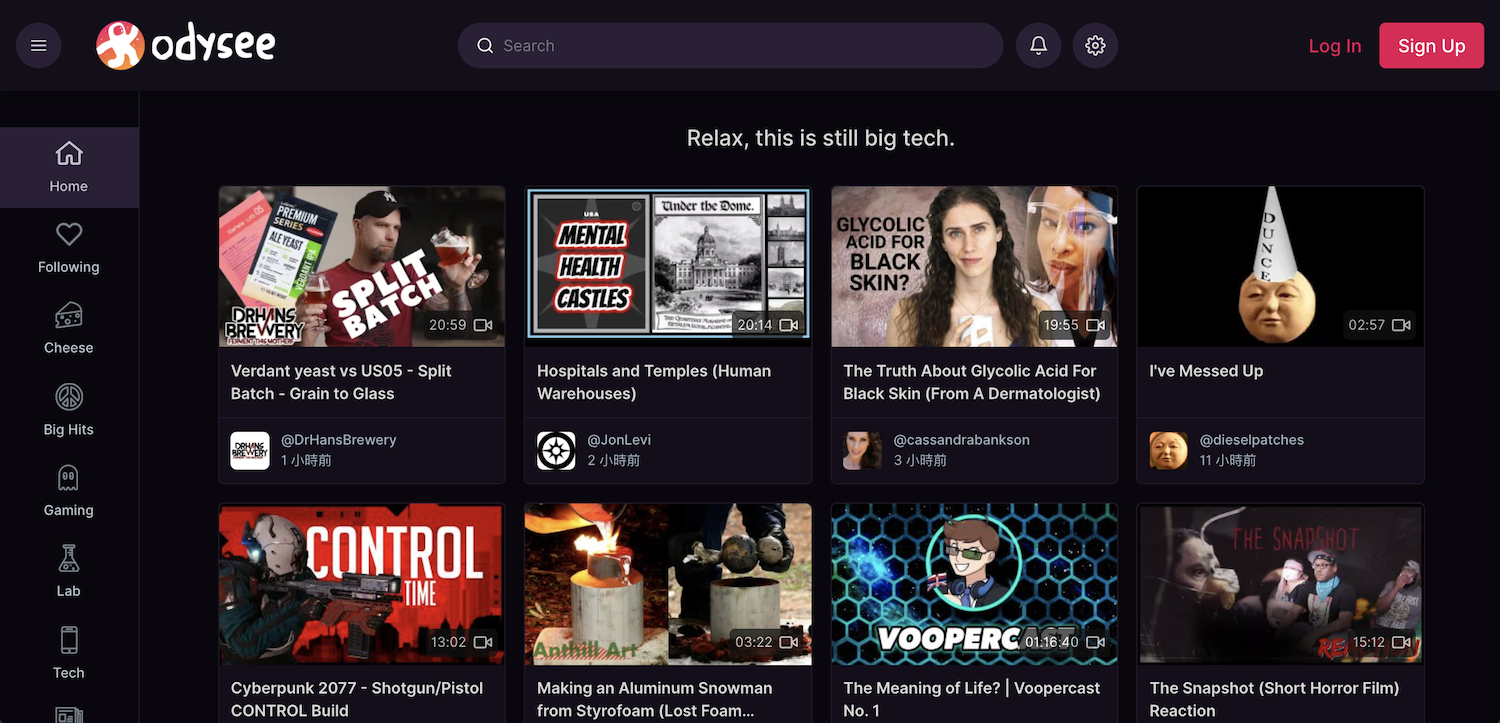The width and height of the screenshot is (1500, 723).
Task: Click the '1 小時前' timestamp under DrHansBrewery
Action: click(306, 461)
